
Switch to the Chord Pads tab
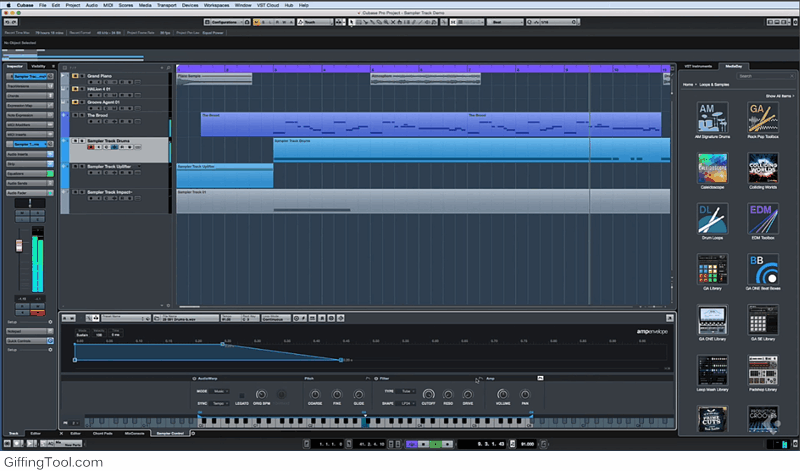click(103, 434)
